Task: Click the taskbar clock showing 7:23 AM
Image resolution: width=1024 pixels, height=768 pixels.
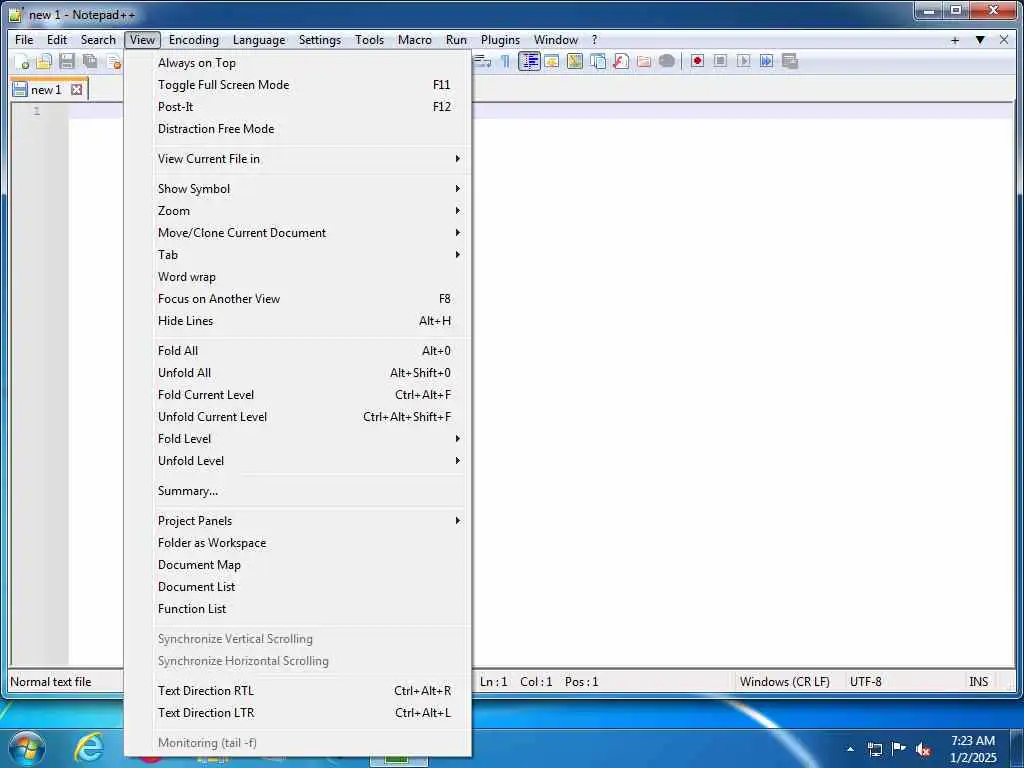Action: (x=973, y=748)
